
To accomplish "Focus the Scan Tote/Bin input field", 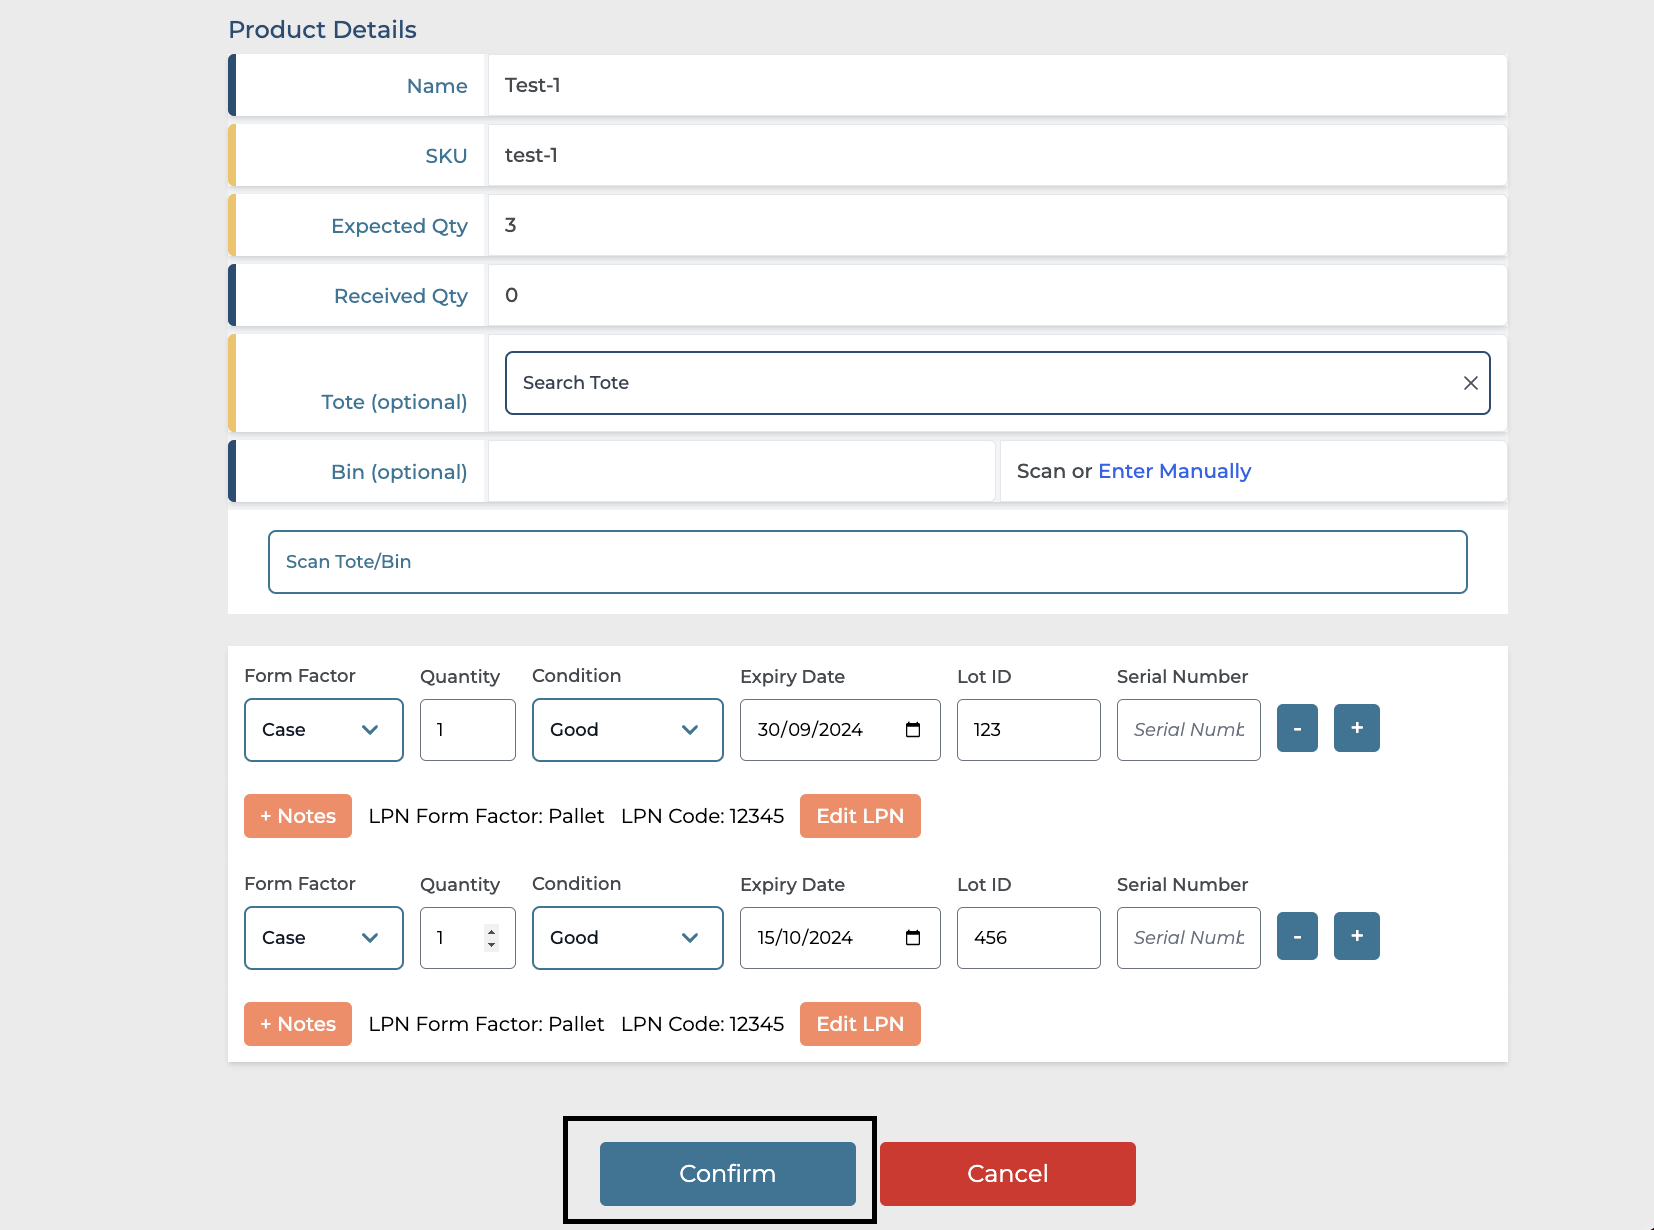I will point(867,562).
